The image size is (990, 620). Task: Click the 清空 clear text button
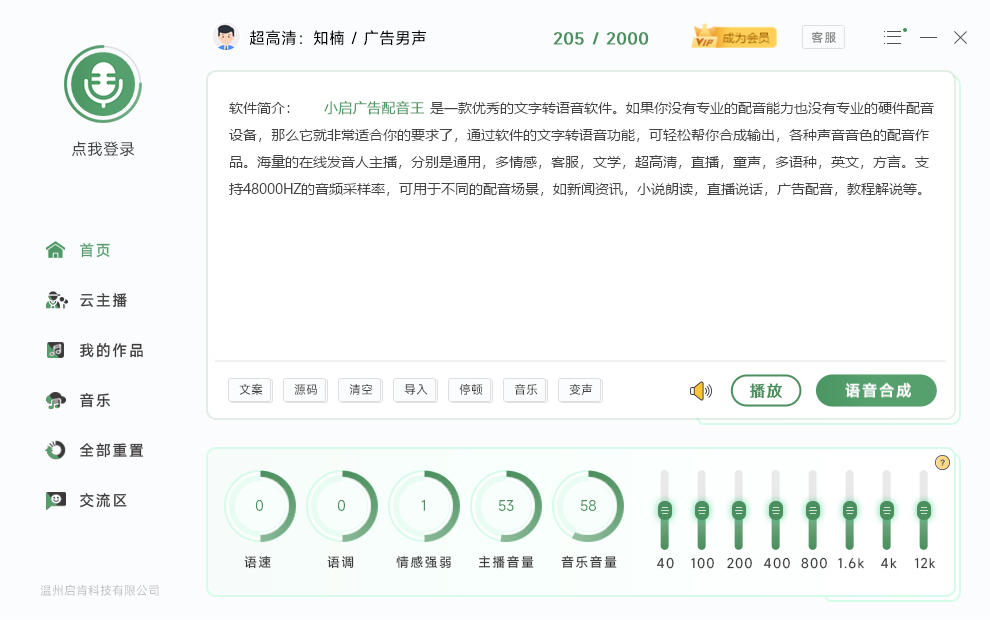[360, 390]
